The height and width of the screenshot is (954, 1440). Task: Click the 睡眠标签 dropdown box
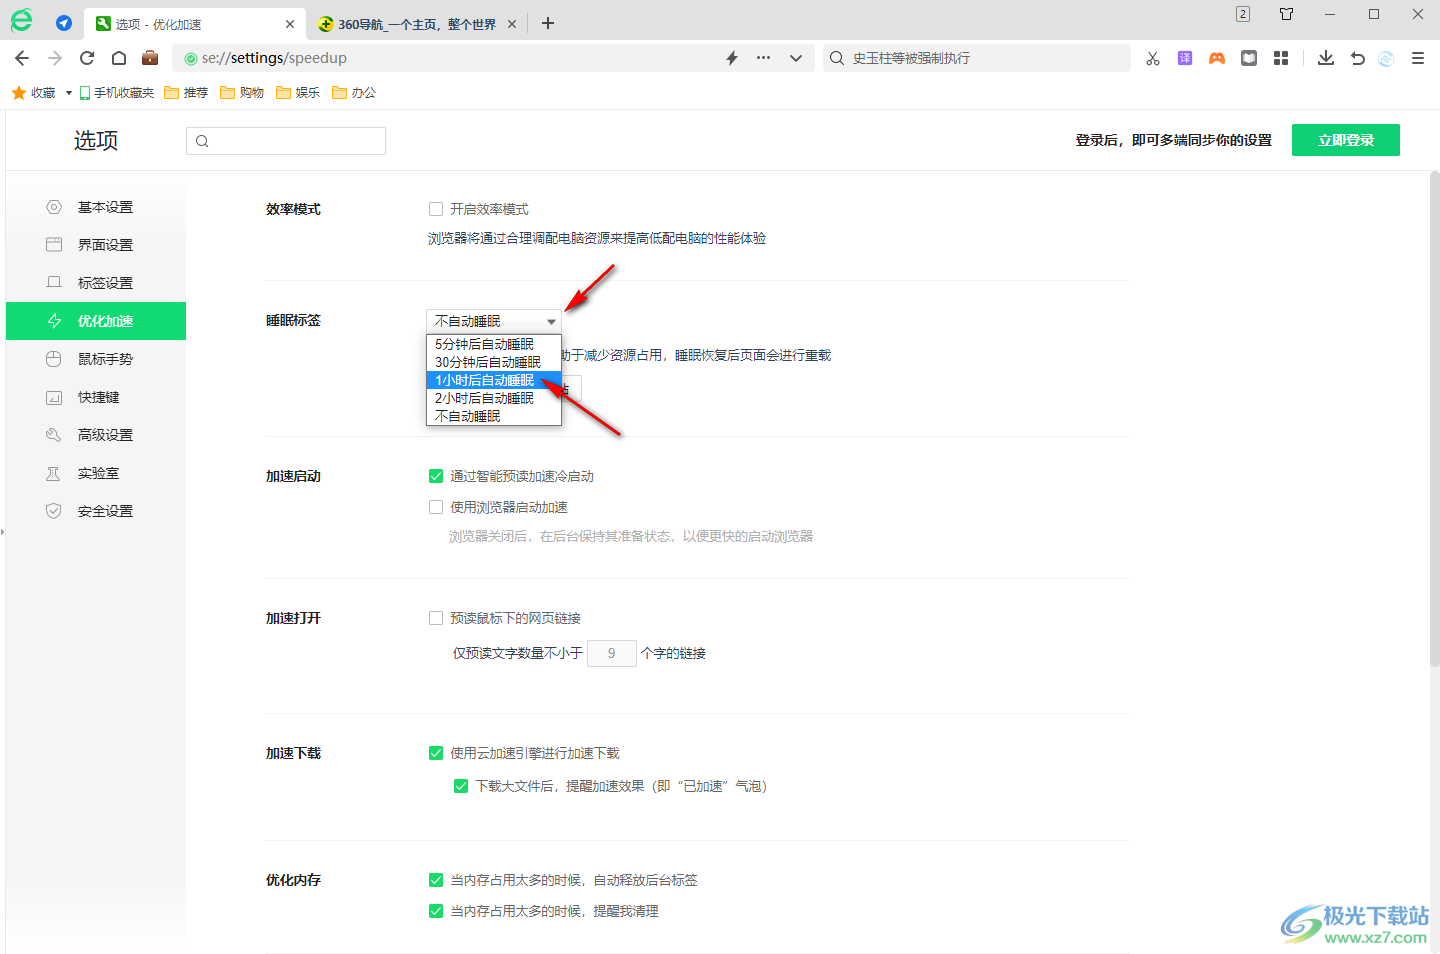click(x=494, y=321)
